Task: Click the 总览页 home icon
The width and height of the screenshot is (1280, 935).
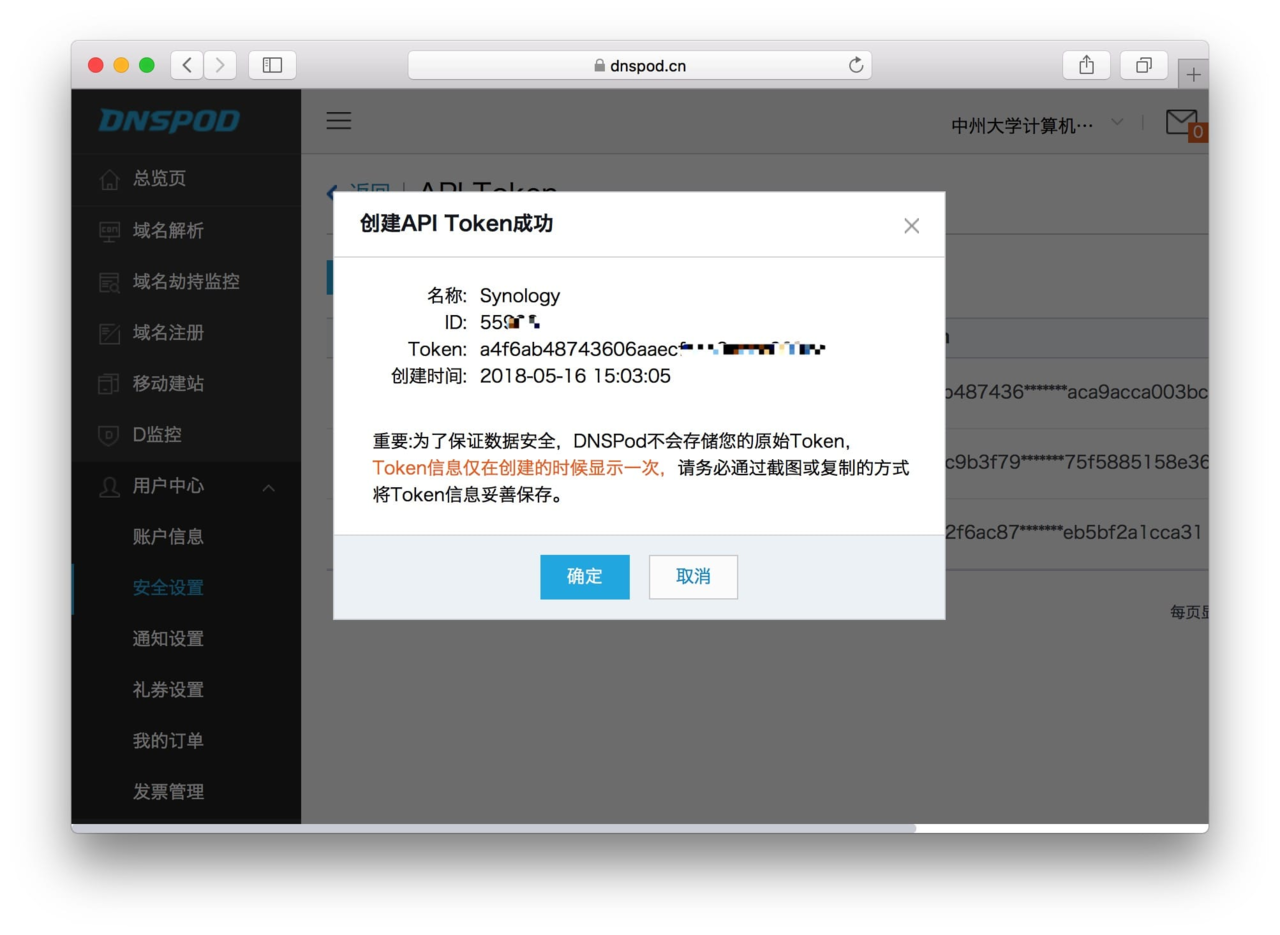Action: pyautogui.click(x=109, y=180)
